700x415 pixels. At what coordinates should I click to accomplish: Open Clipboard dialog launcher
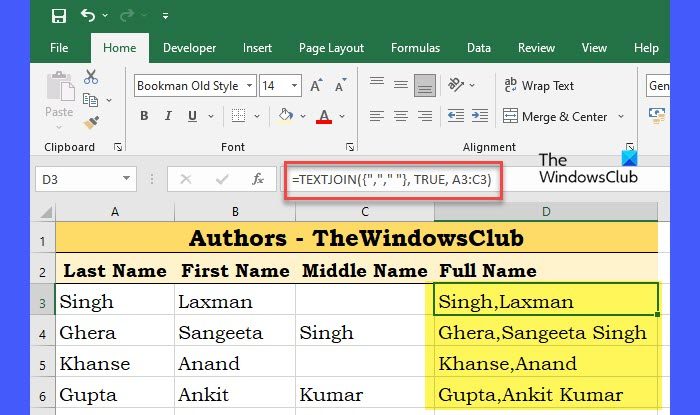tap(118, 147)
